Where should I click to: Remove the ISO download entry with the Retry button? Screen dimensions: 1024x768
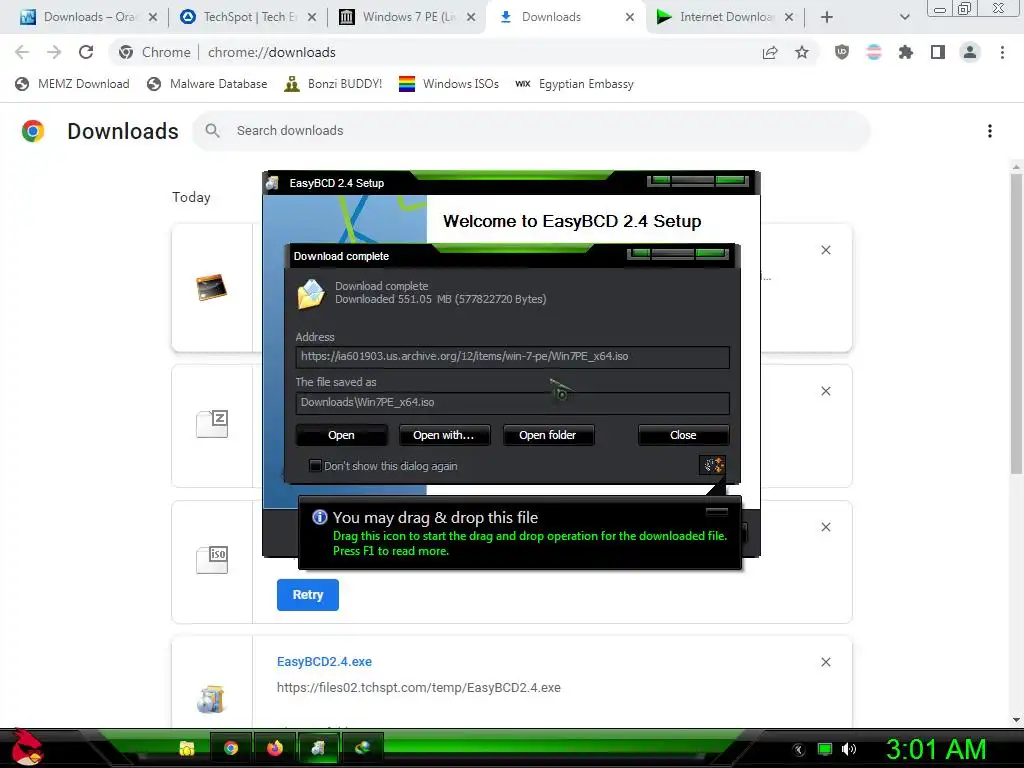click(825, 527)
